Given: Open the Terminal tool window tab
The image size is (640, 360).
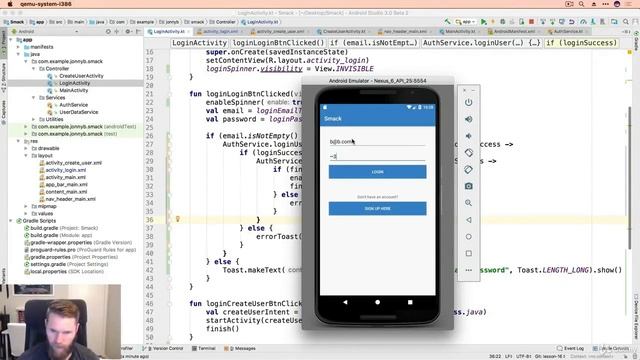Looking at the screenshot, I should [x=204, y=348].
